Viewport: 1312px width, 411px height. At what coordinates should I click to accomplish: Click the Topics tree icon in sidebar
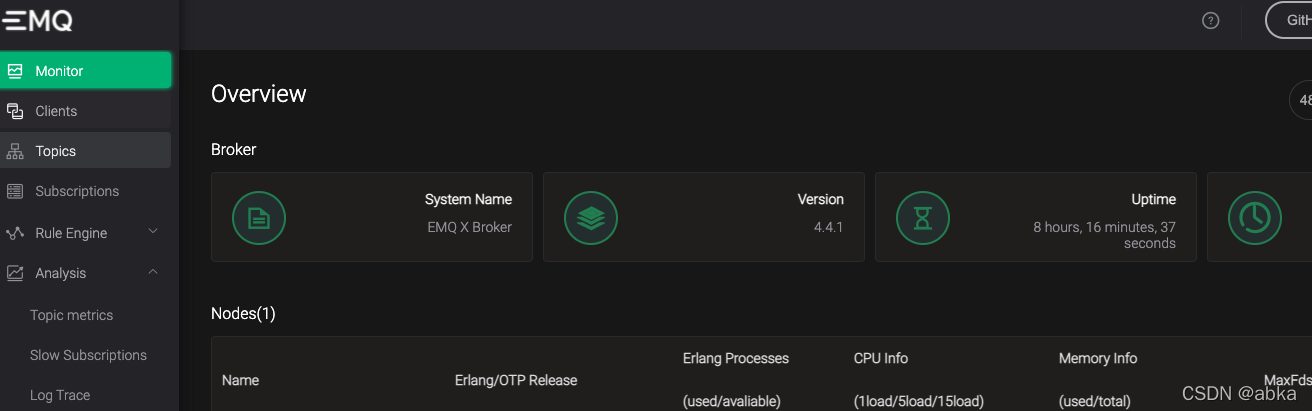coord(15,151)
